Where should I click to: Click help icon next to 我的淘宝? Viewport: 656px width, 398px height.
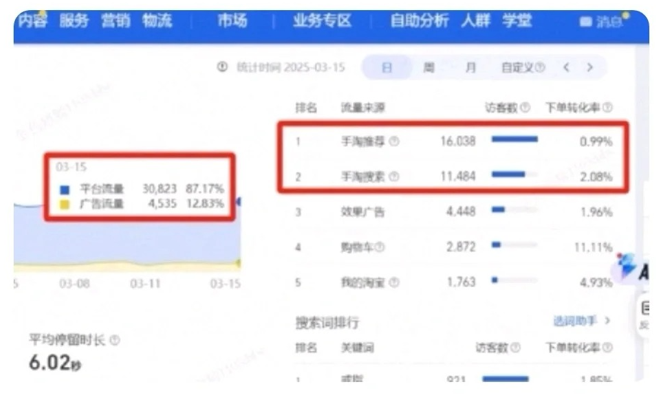[394, 282]
